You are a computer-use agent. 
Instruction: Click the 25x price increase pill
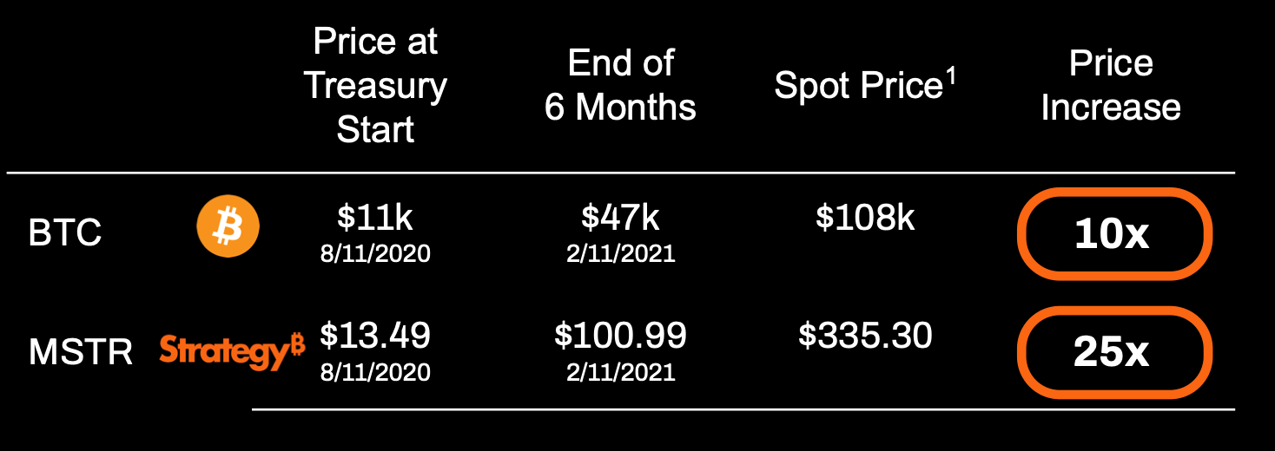(1114, 351)
